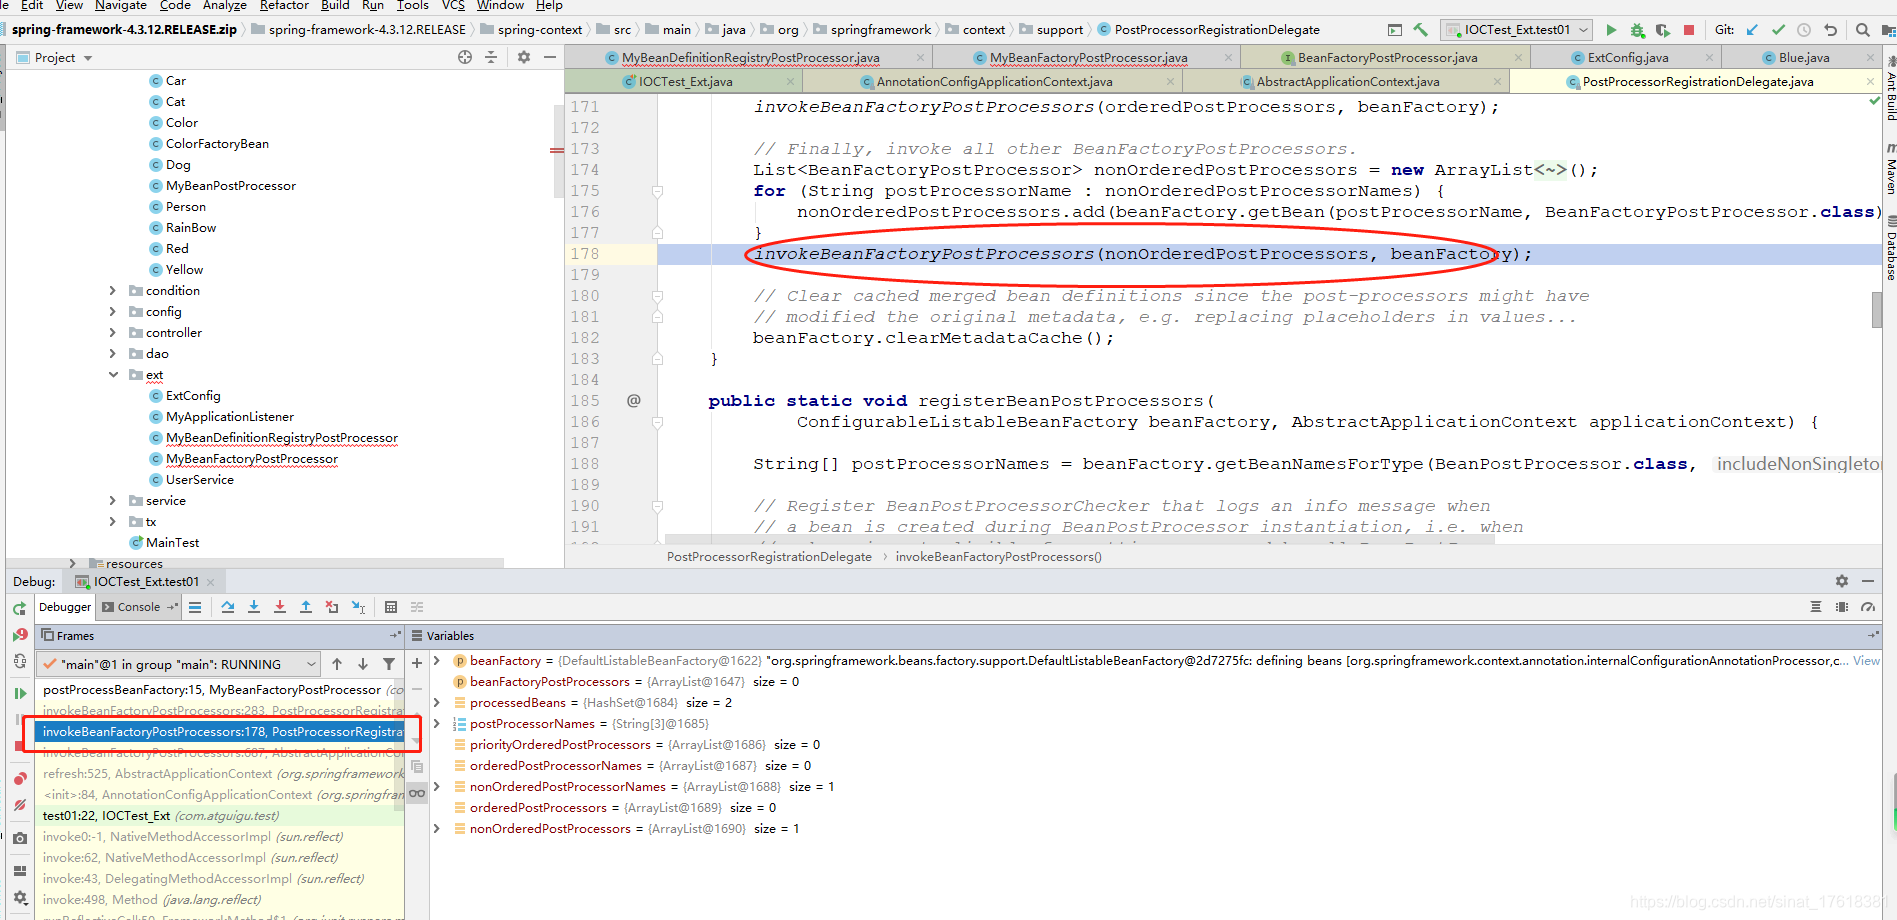This screenshot has height=920, width=1897.
Task: Expand the dao package folder
Action: coord(113,354)
